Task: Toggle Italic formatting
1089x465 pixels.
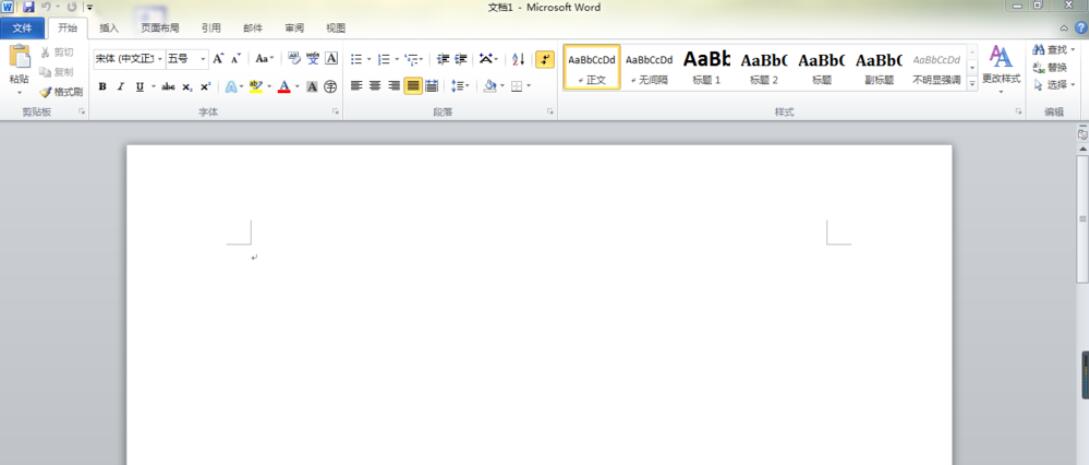Action: [120, 87]
